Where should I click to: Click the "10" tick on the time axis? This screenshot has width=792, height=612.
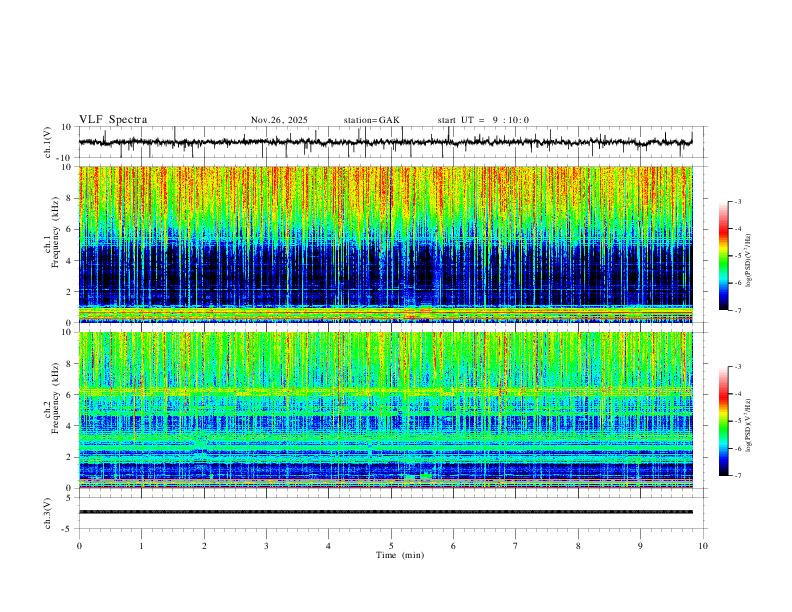click(x=703, y=546)
